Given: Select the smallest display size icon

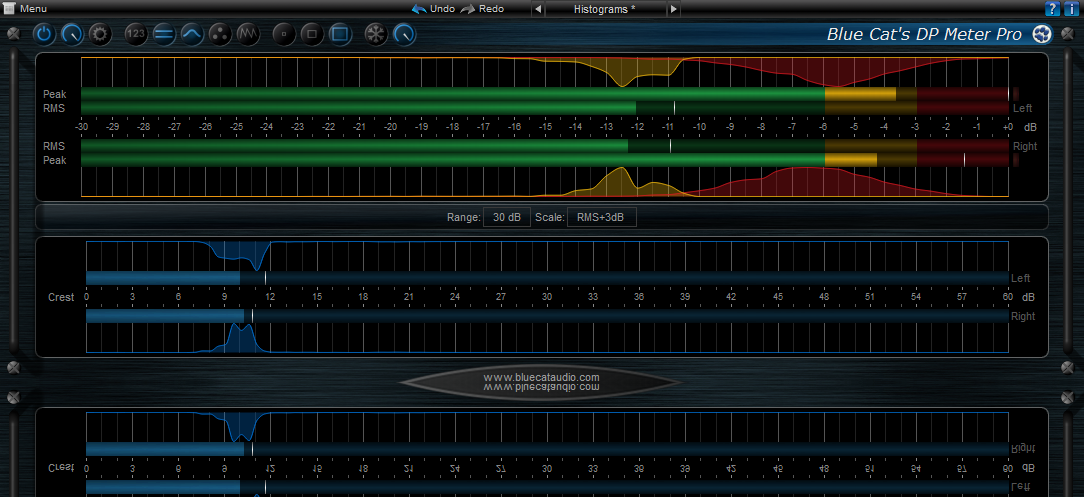Looking at the screenshot, I should click(285, 34).
